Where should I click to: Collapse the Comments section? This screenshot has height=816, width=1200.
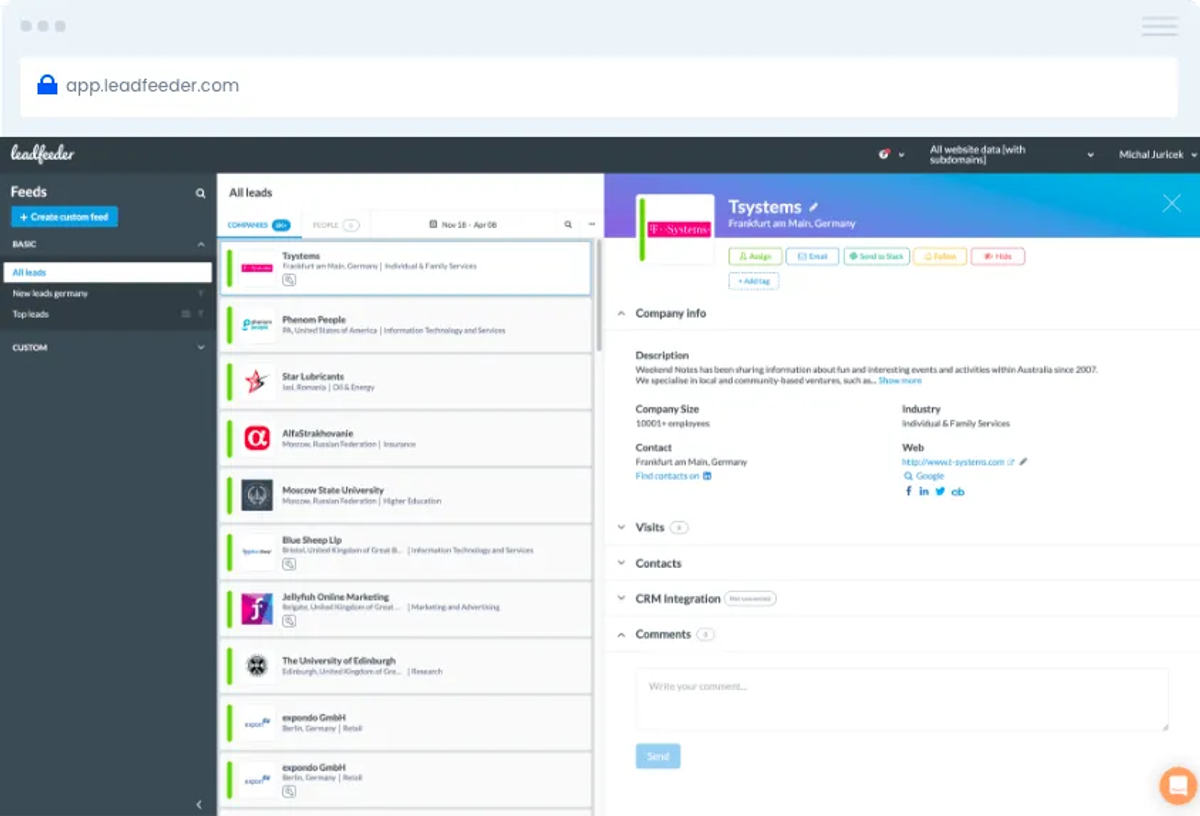(x=622, y=634)
